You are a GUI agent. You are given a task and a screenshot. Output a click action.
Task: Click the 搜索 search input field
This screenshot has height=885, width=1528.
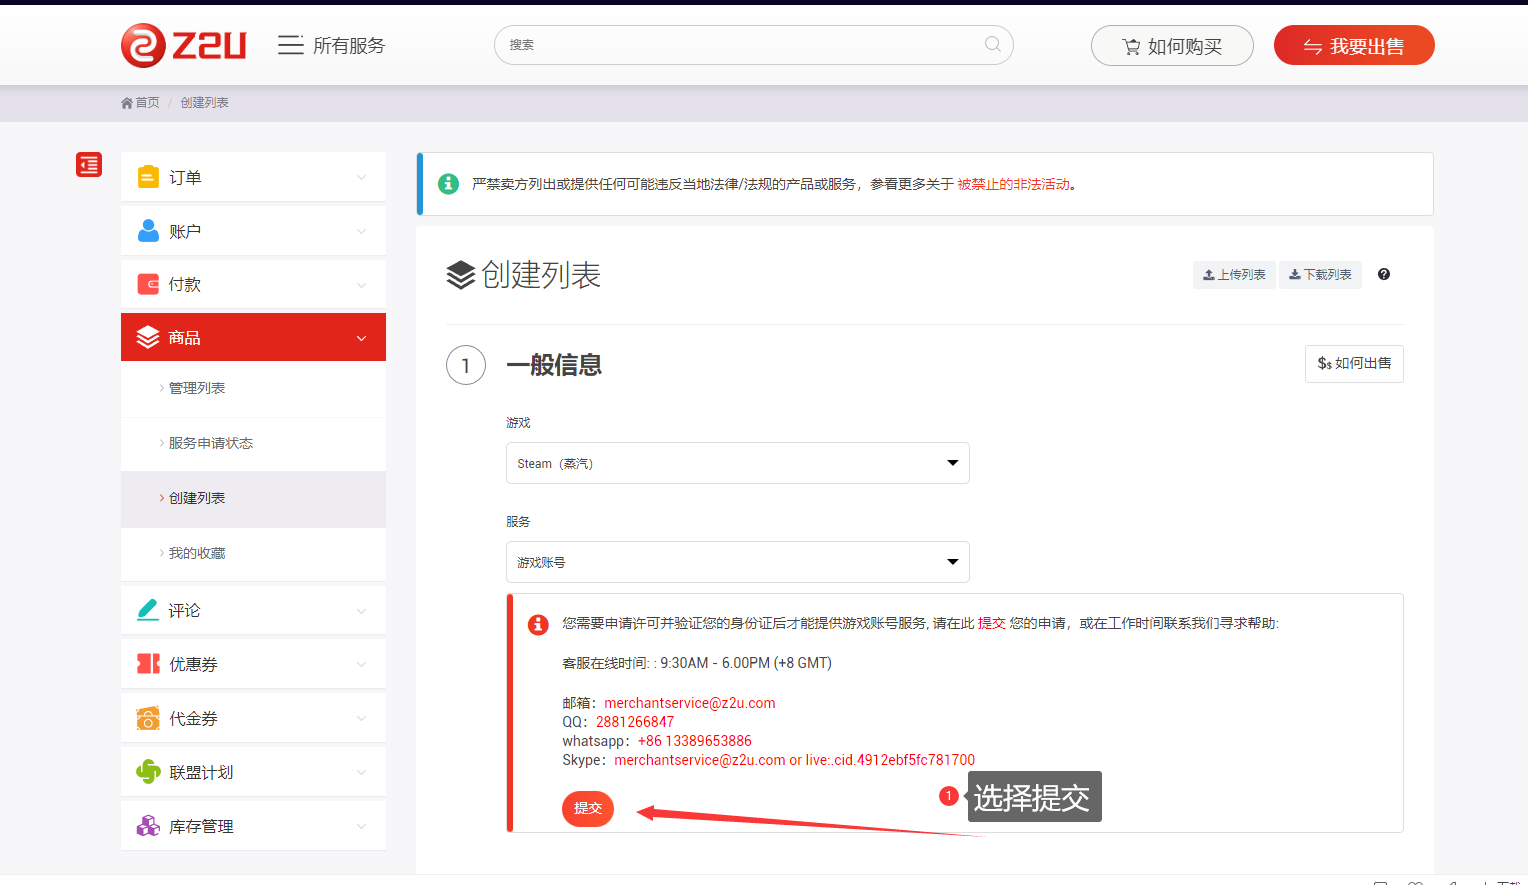[x=740, y=45]
